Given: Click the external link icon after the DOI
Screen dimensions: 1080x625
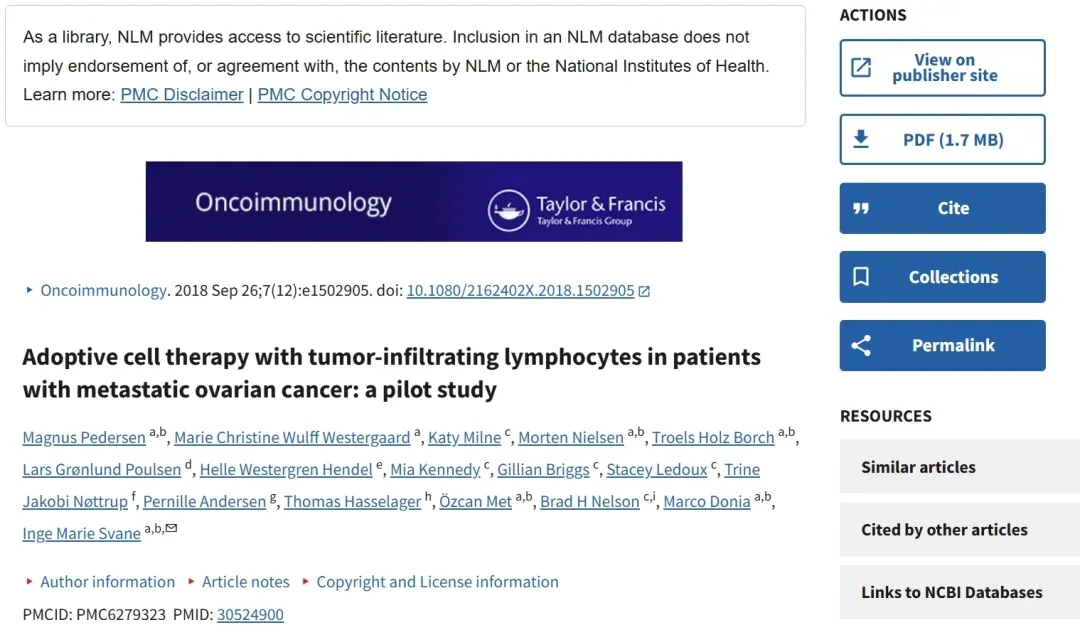Looking at the screenshot, I should coord(644,291).
